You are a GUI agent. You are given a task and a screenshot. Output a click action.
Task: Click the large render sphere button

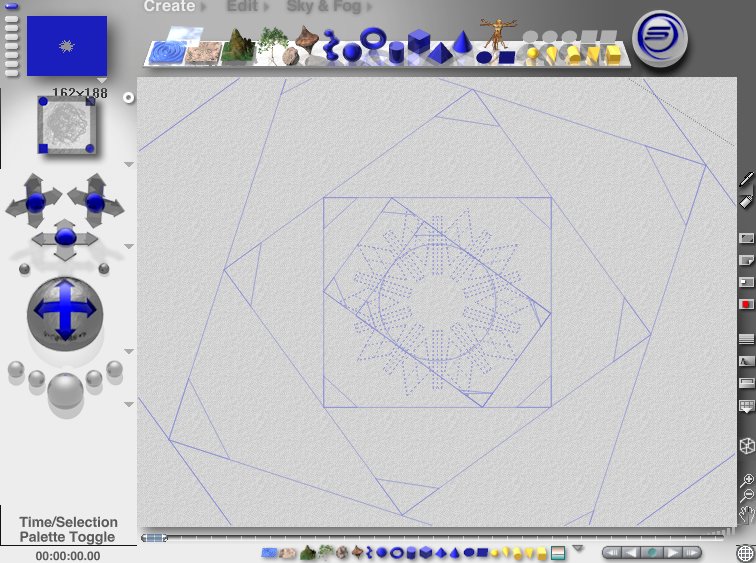coord(65,390)
